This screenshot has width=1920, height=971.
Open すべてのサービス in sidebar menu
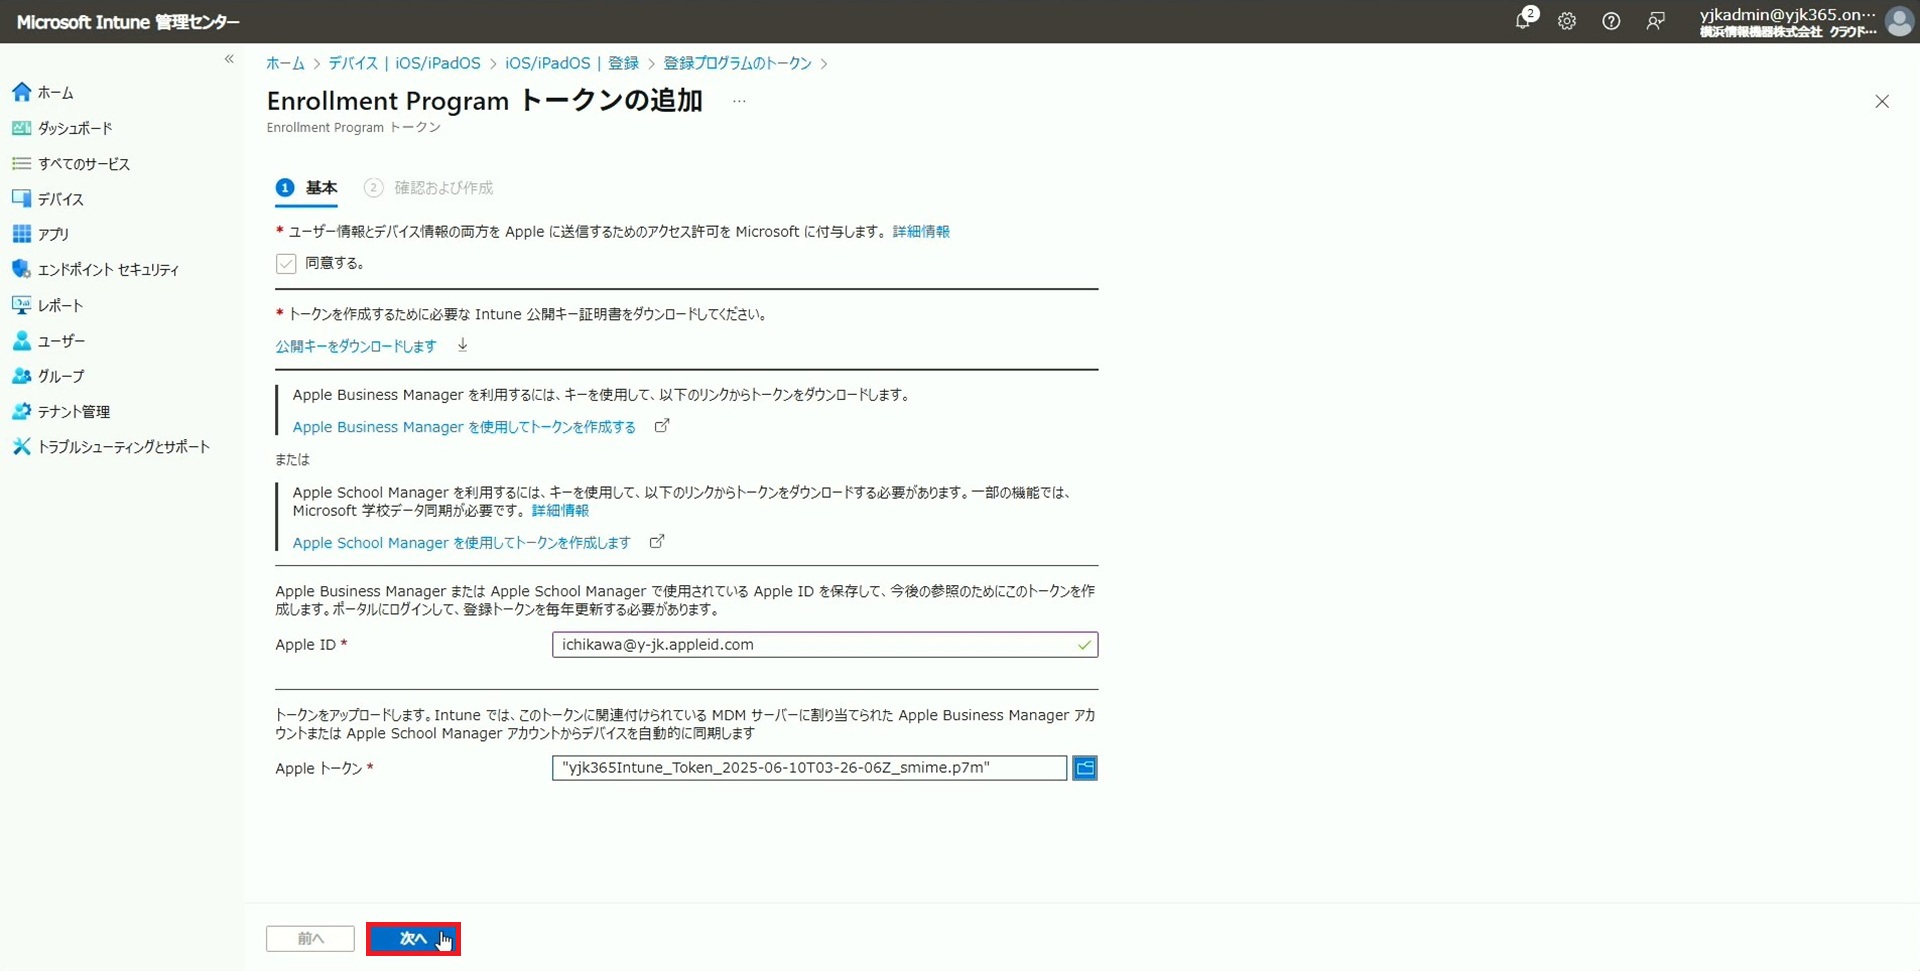point(84,163)
